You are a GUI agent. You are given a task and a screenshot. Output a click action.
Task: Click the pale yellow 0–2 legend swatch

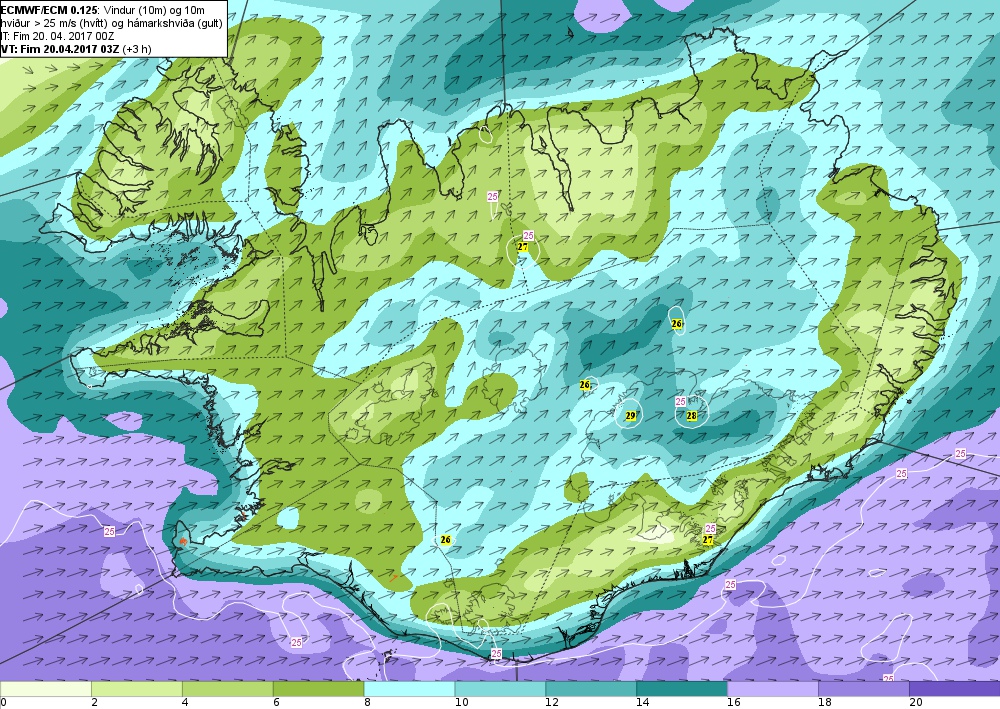(x=46, y=689)
